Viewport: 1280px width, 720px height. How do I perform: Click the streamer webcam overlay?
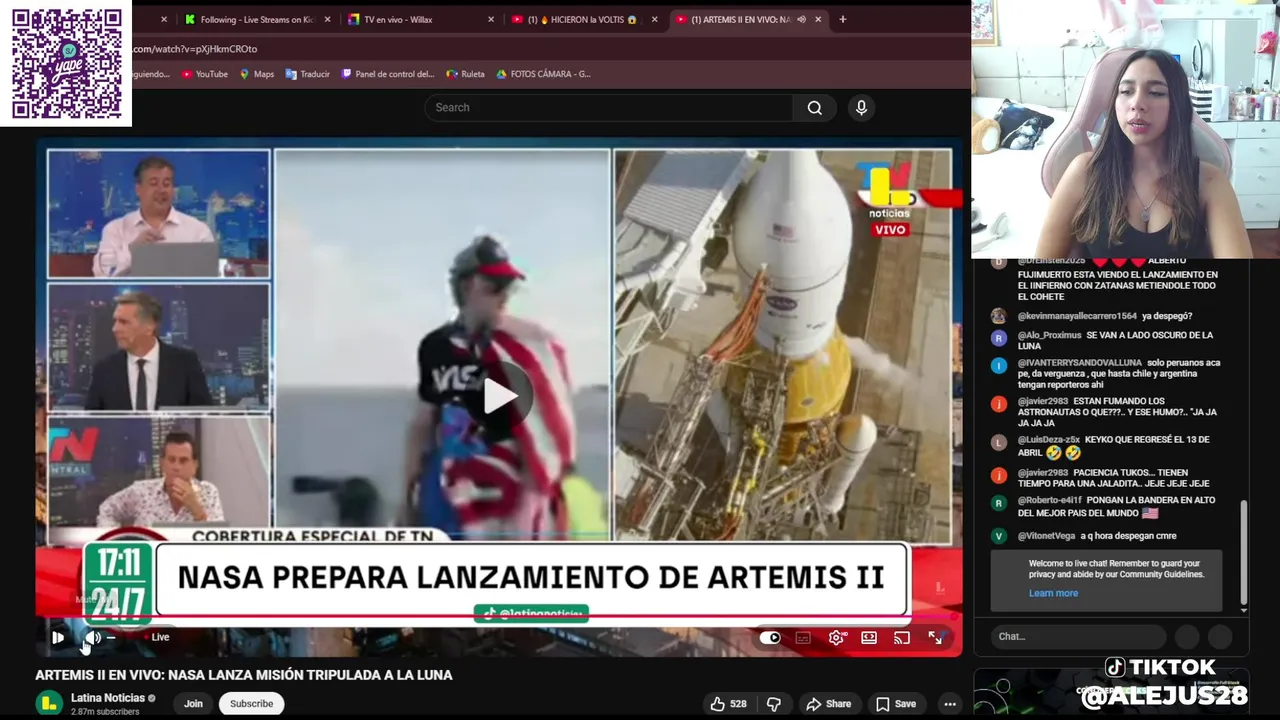(x=1125, y=130)
